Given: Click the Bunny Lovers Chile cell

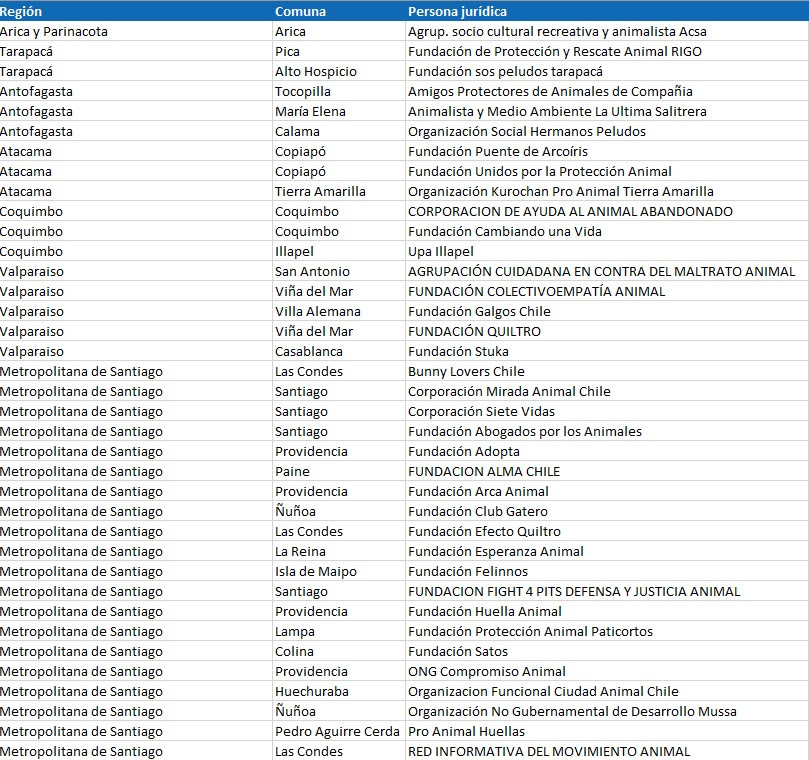Looking at the screenshot, I should 607,371.
